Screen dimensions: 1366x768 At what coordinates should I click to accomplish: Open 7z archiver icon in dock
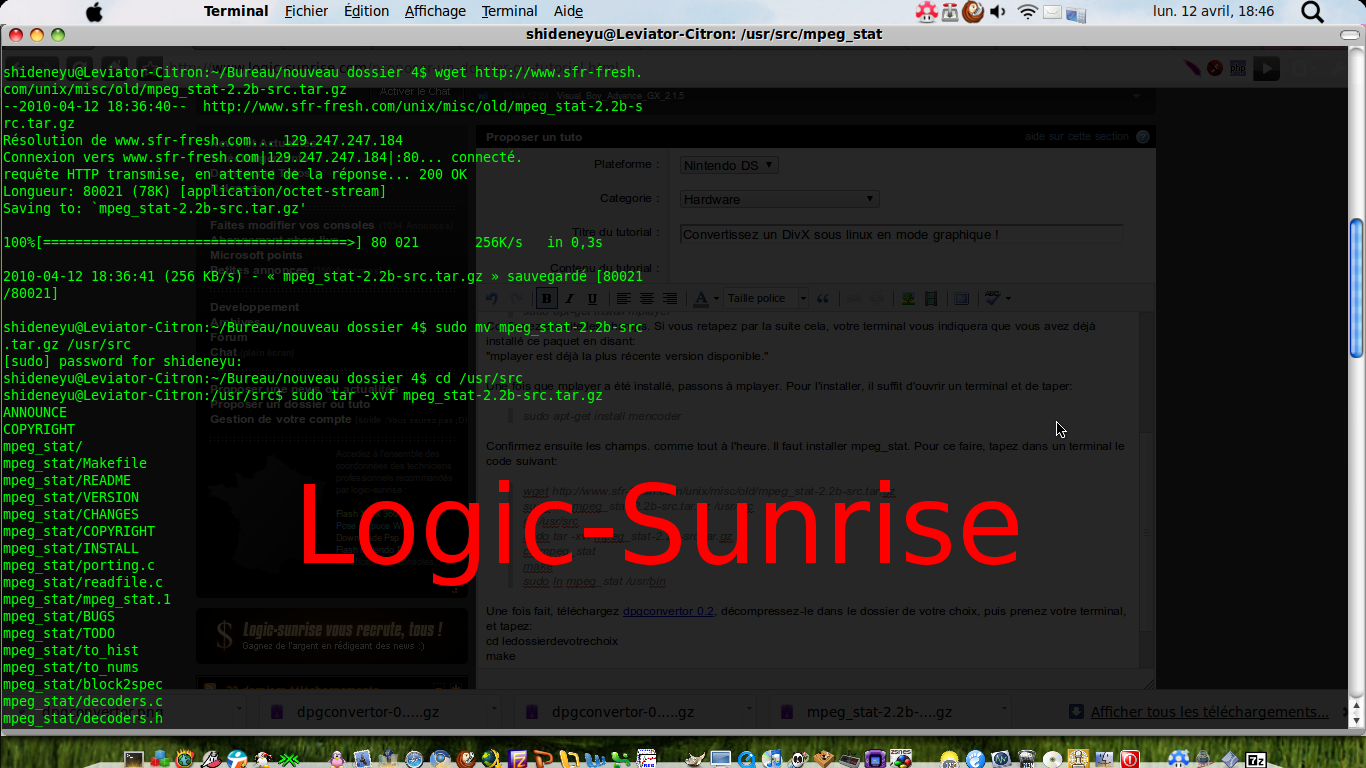(x=1255, y=758)
